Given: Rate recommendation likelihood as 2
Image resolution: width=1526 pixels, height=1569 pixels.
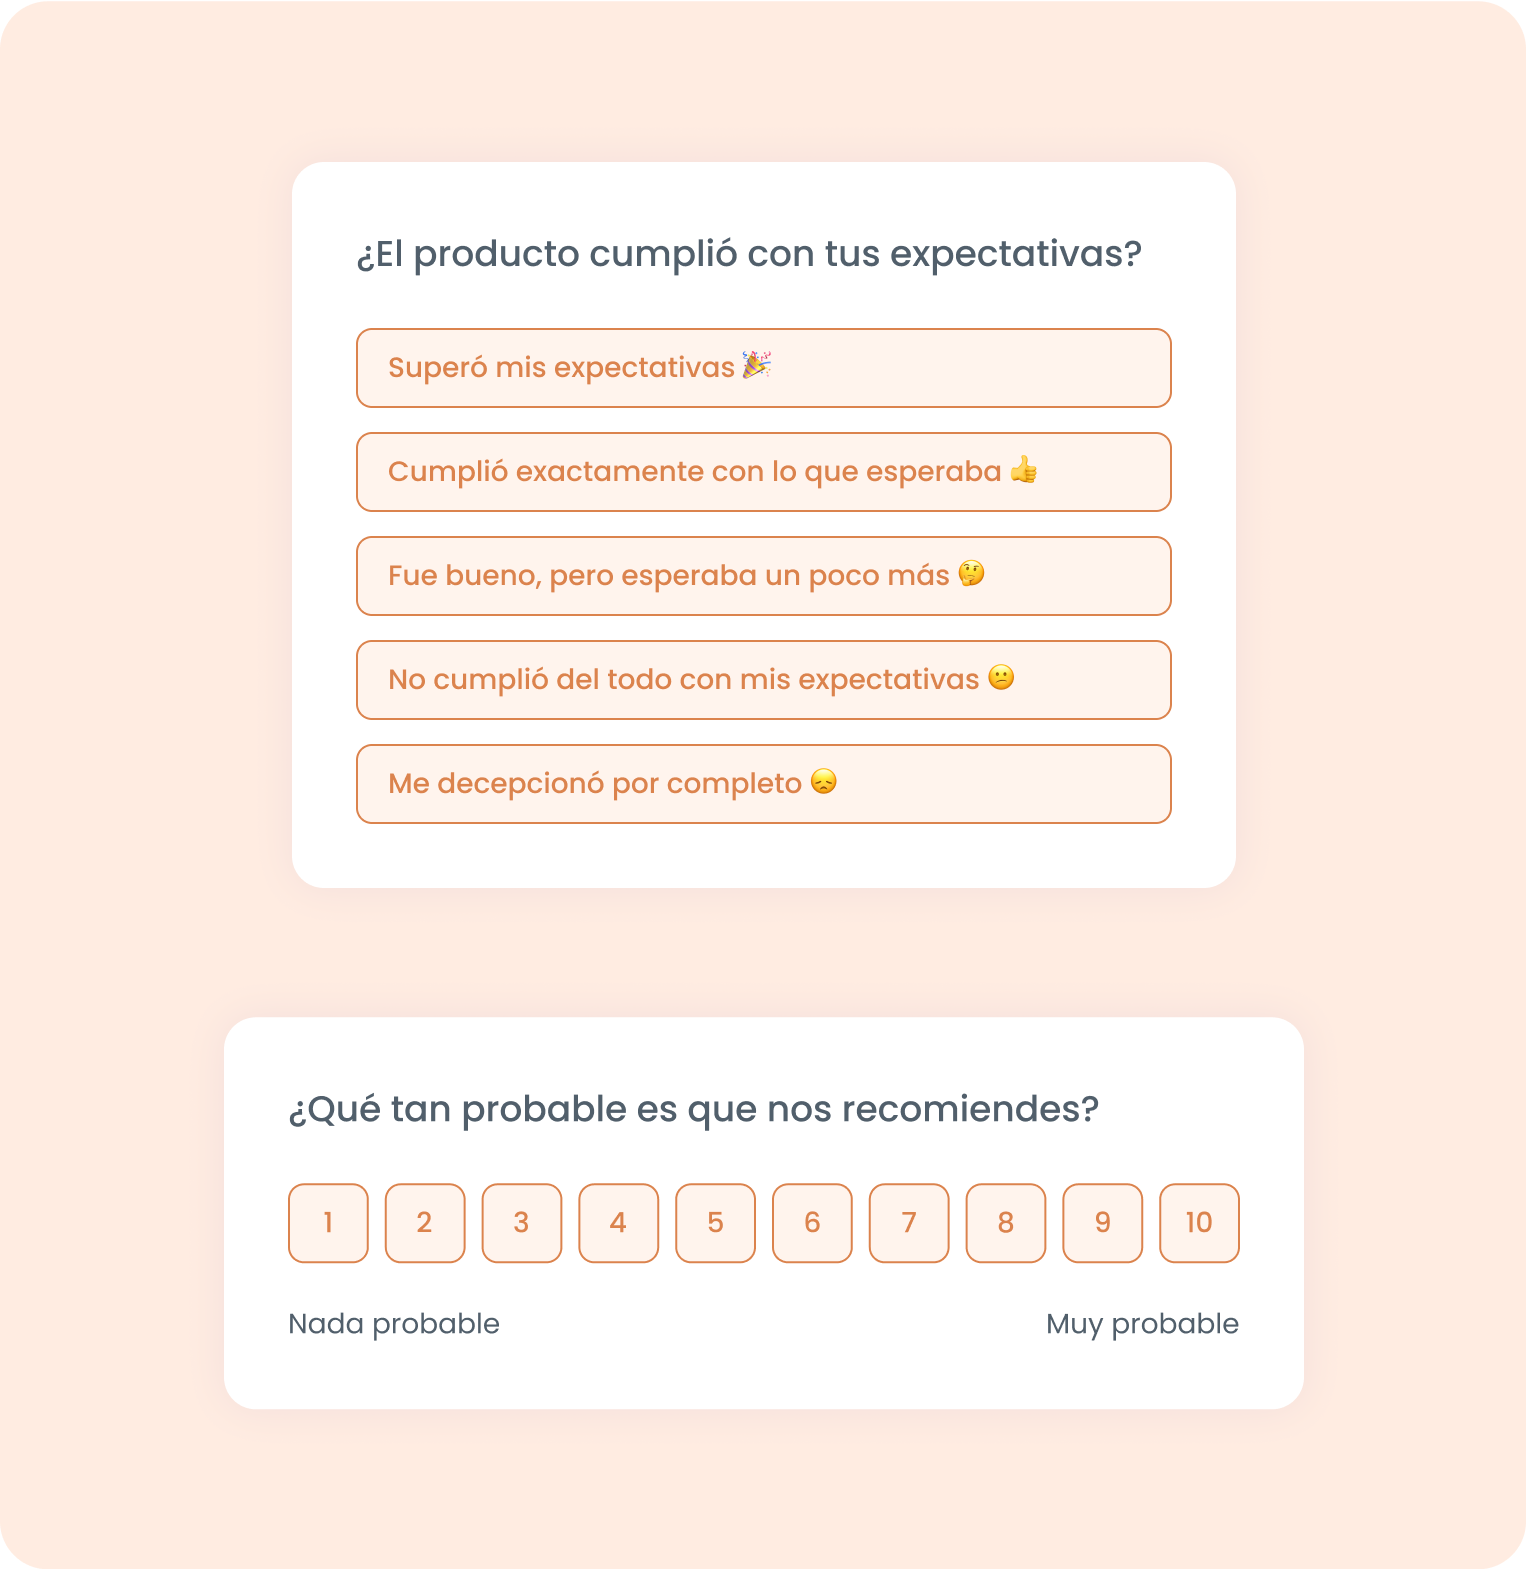Looking at the screenshot, I should tap(425, 1223).
